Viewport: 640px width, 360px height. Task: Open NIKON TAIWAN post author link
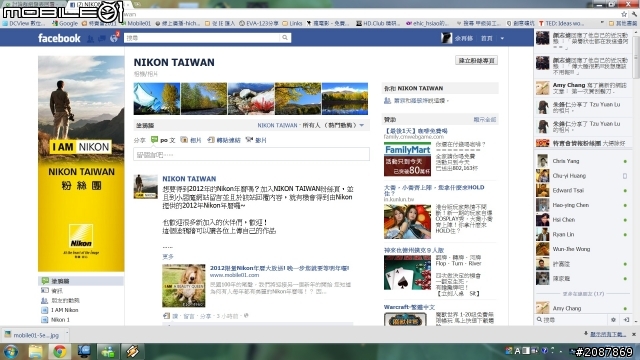click(x=189, y=179)
